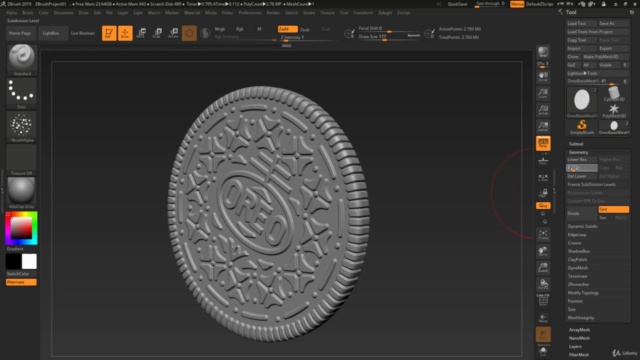640x360 pixels.
Task: Toggle the orange XYZ rotation button
Action: [x=543, y=206]
